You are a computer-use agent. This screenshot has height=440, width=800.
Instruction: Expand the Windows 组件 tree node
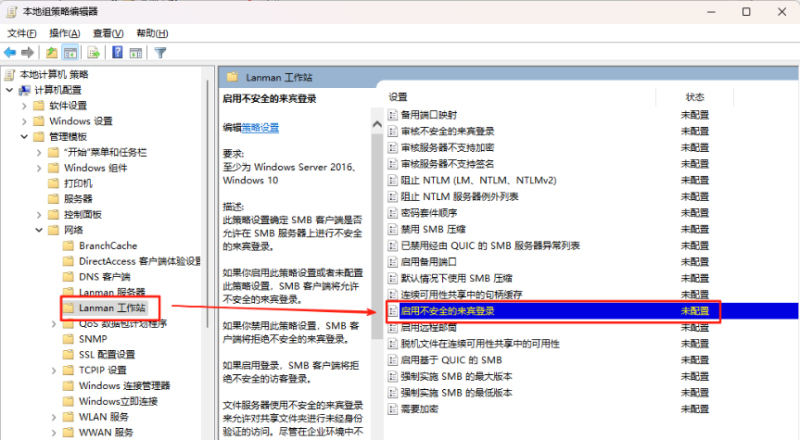point(39,168)
